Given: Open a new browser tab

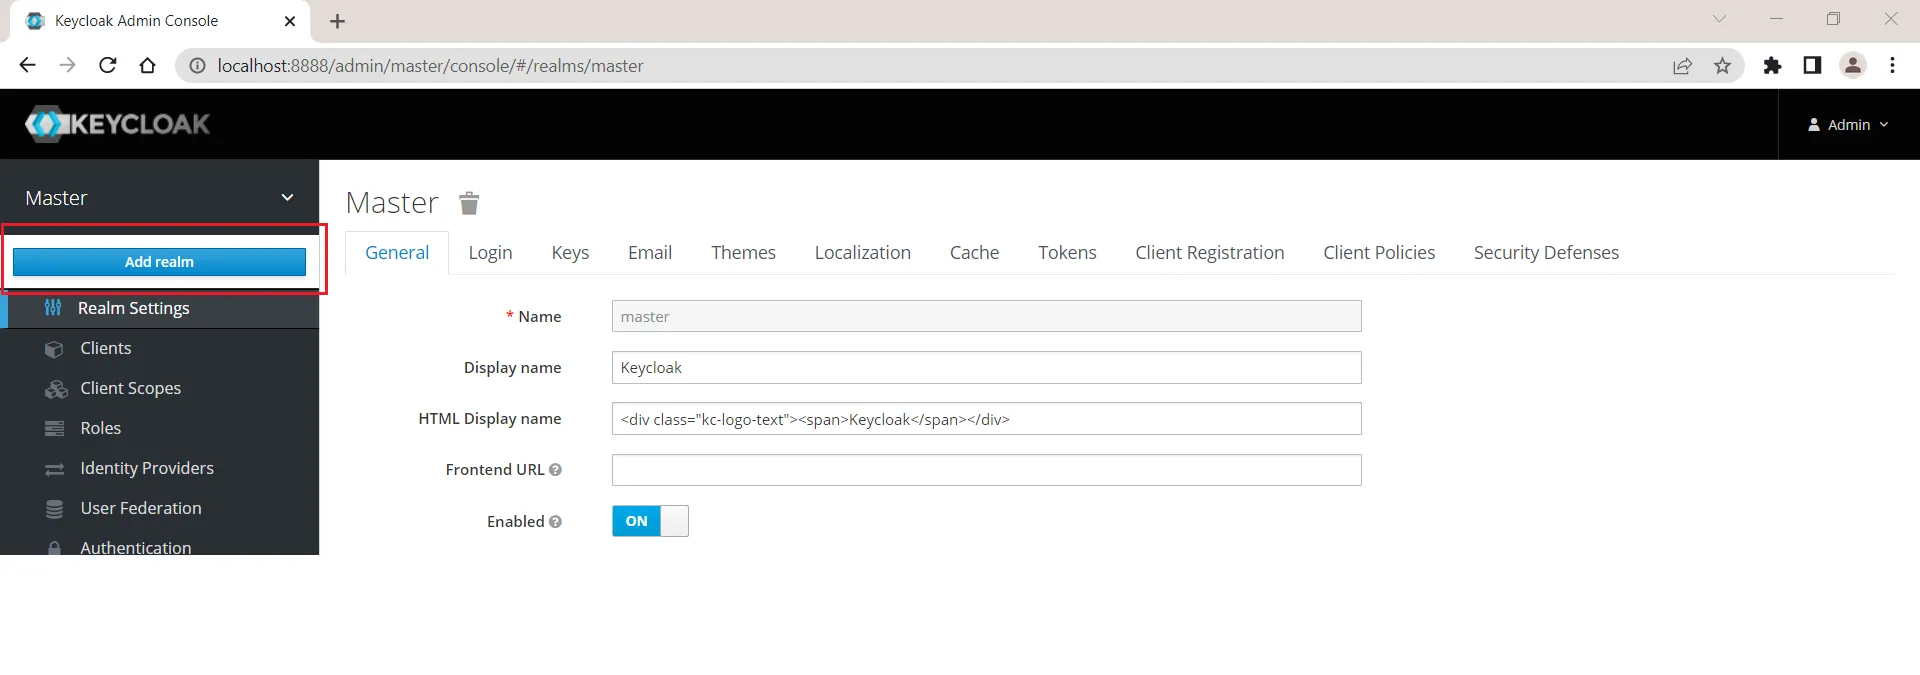Looking at the screenshot, I should tap(337, 21).
